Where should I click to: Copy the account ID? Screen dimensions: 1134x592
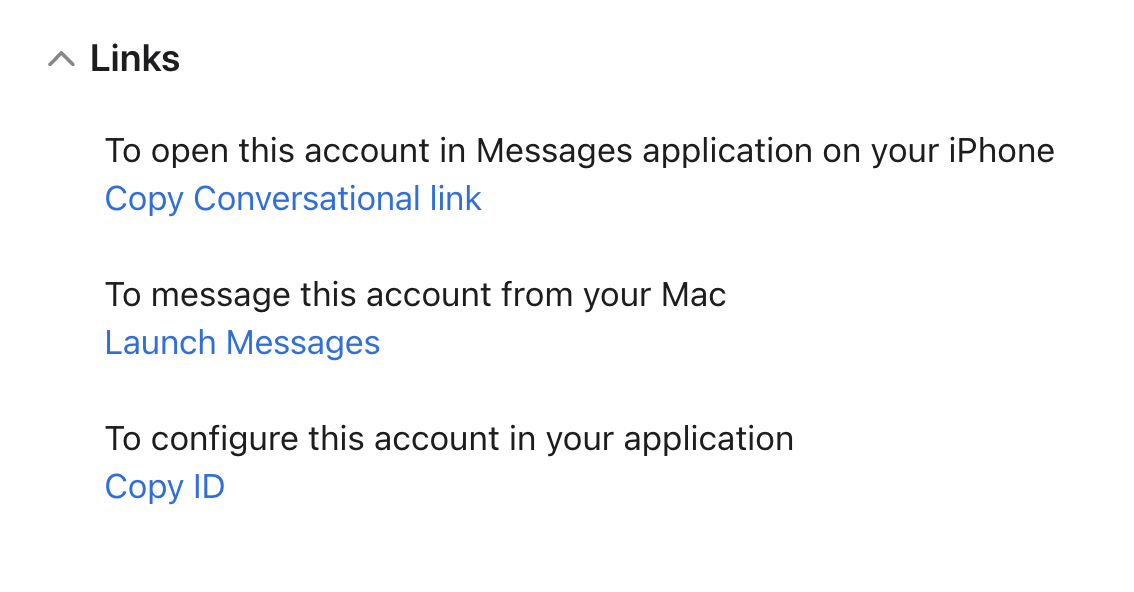pyautogui.click(x=164, y=487)
